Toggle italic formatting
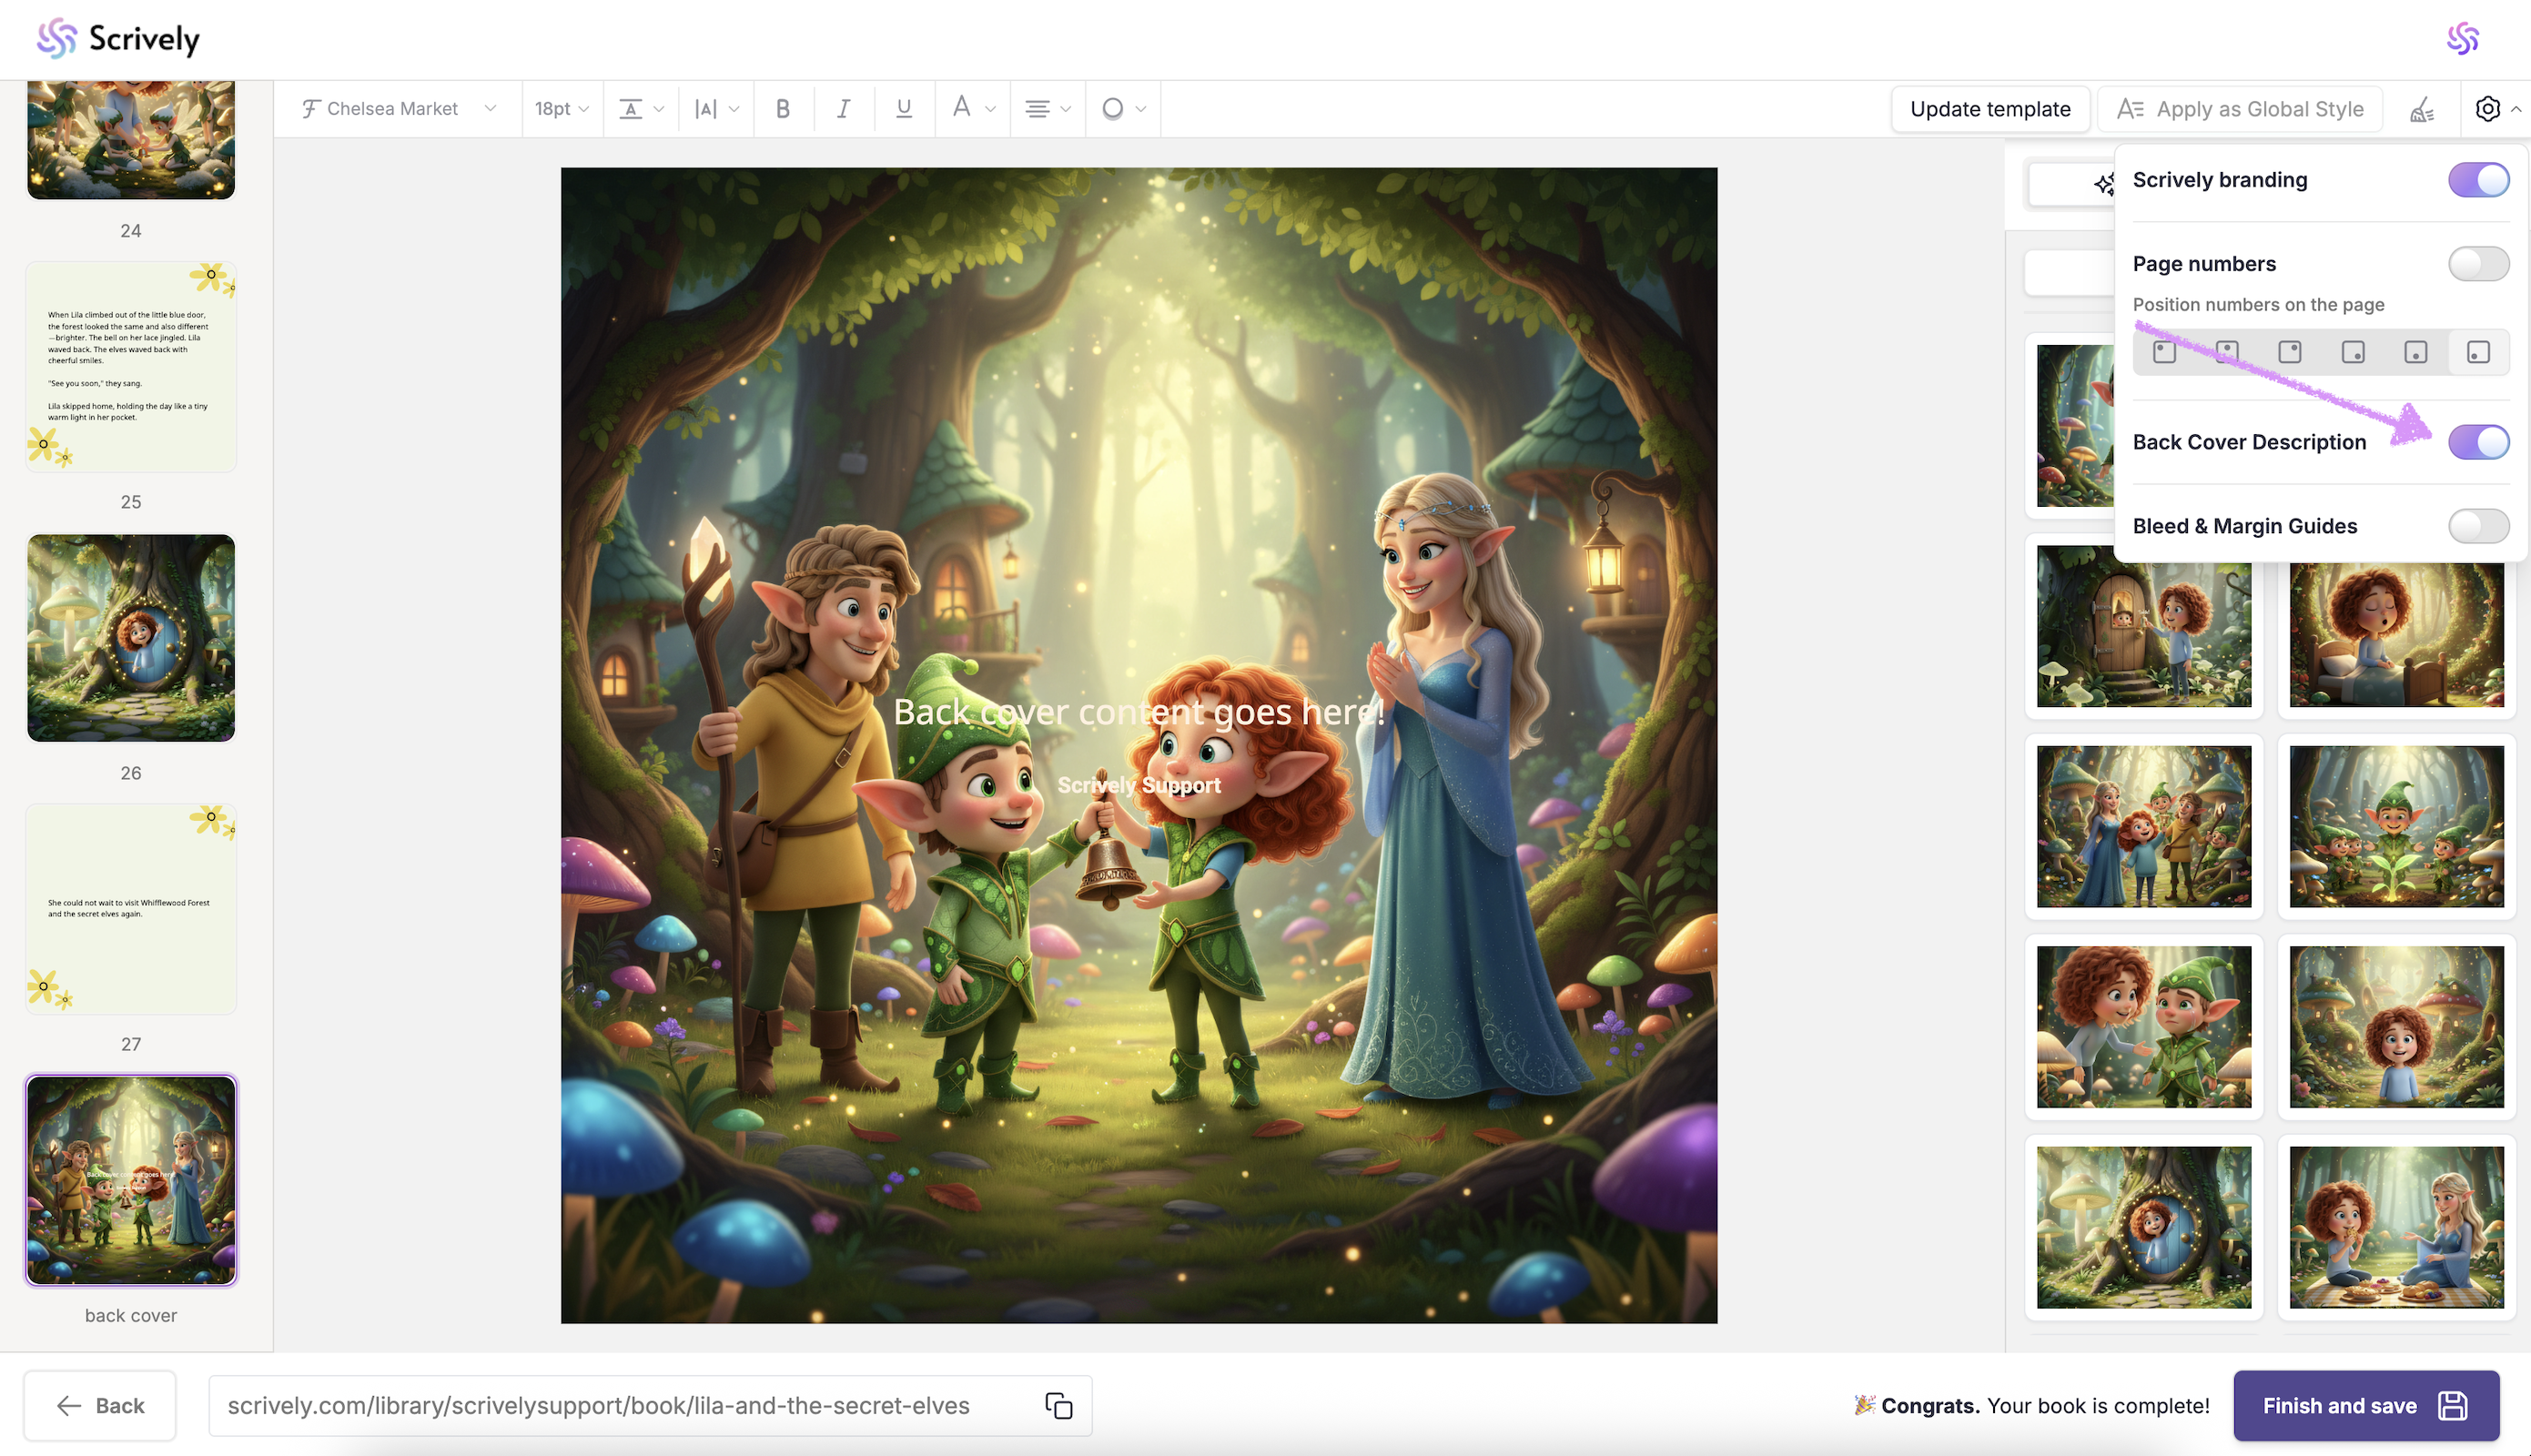The width and height of the screenshot is (2531, 1456). (843, 109)
